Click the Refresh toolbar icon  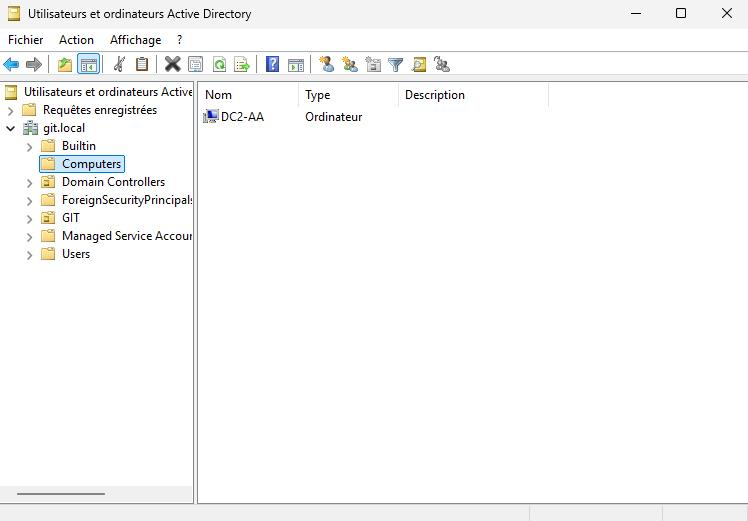click(219, 64)
